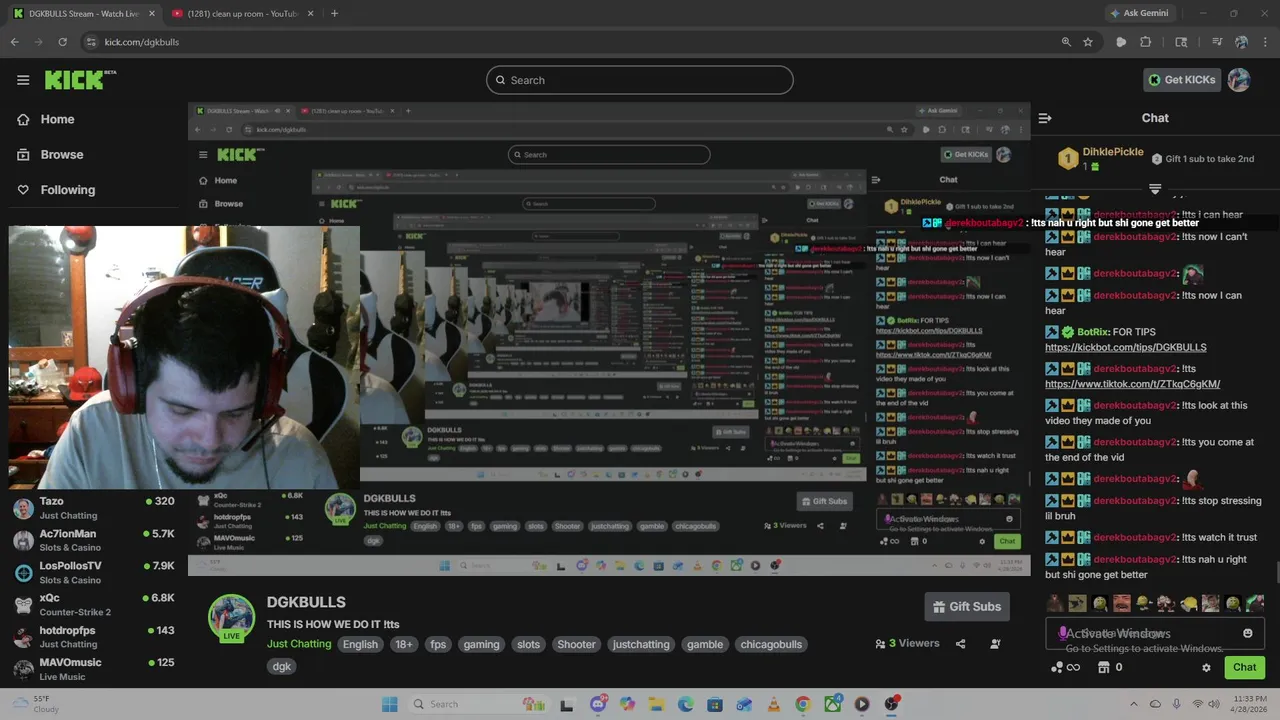This screenshot has width=1280, height=720.
Task: Send message with green Chat button
Action: (x=1245, y=667)
